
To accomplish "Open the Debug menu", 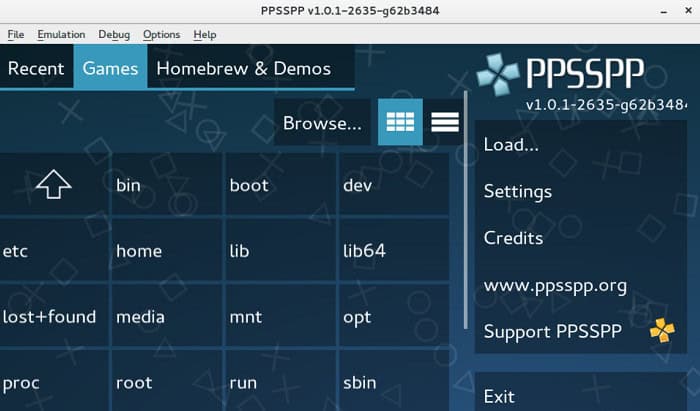I will point(114,34).
